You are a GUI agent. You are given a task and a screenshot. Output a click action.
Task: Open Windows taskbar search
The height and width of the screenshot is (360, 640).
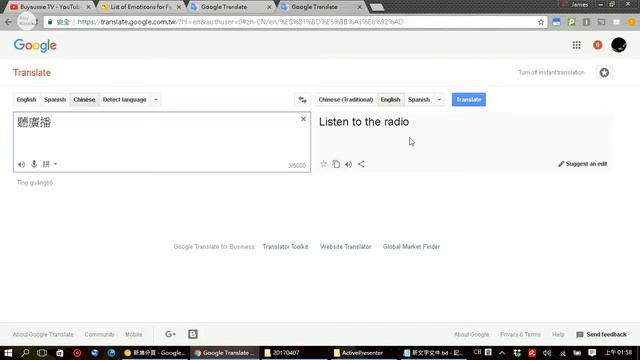[25, 353]
